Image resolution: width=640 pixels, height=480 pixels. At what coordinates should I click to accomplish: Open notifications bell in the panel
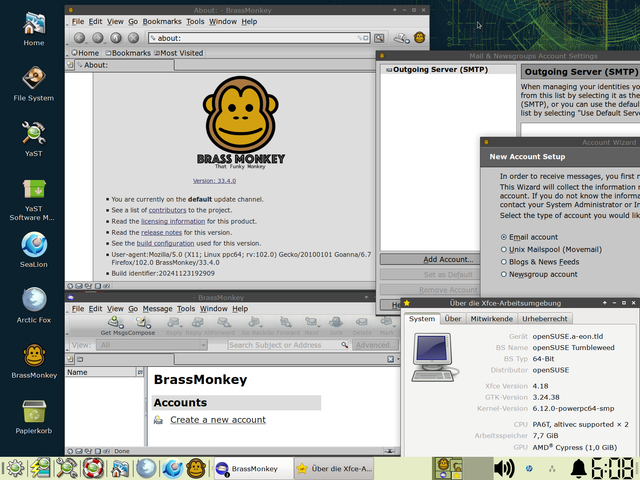(579, 468)
